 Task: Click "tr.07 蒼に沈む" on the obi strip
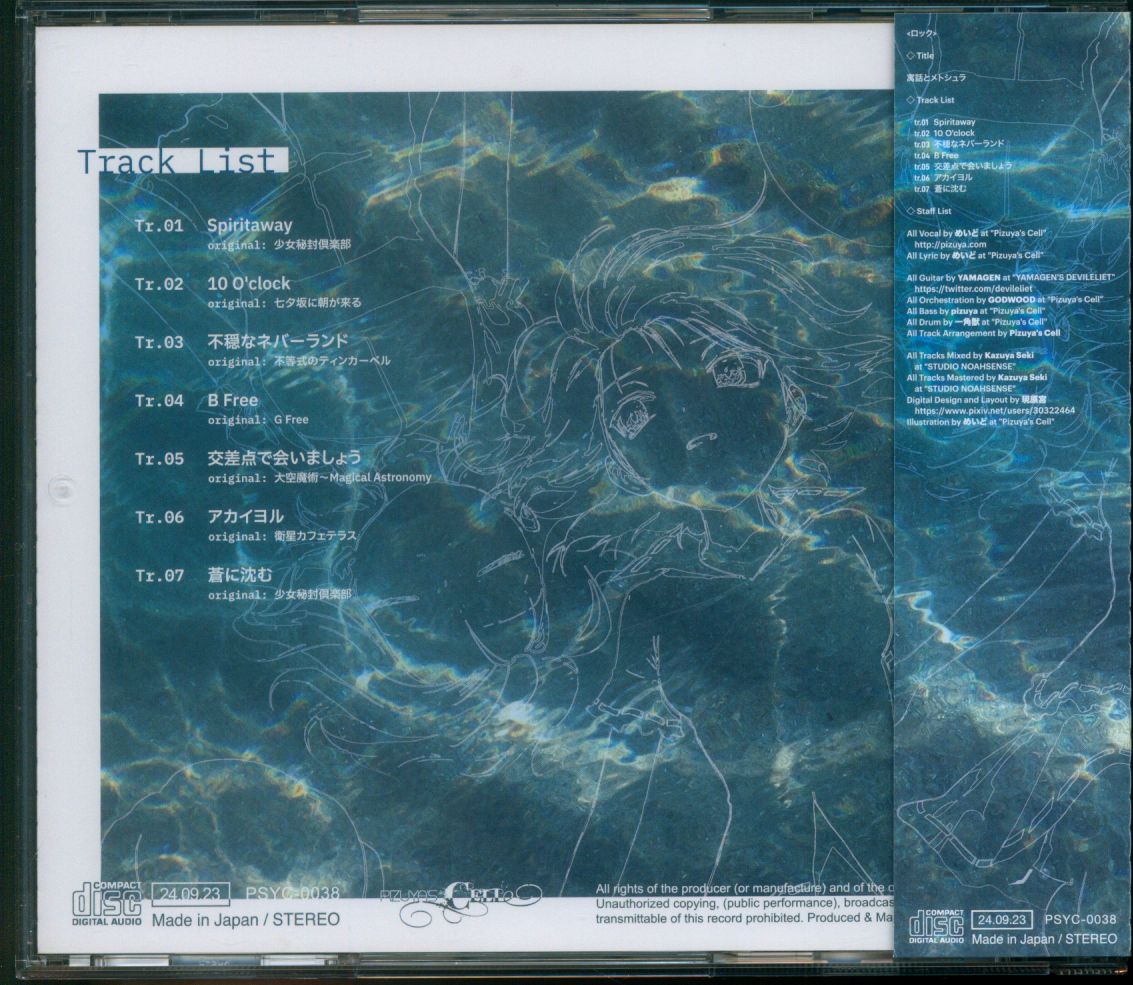tap(939, 189)
